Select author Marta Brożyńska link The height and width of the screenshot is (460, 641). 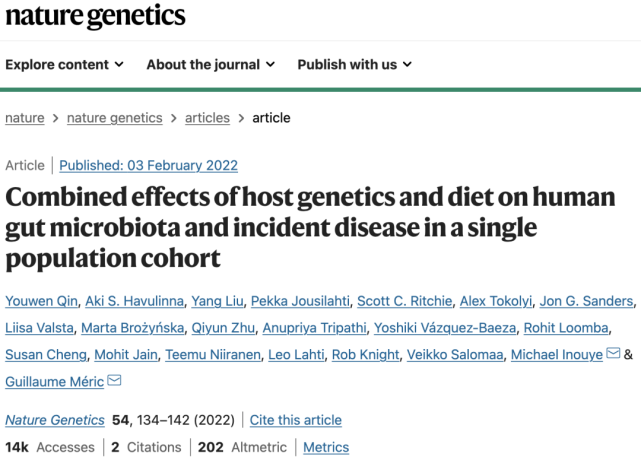pos(132,328)
